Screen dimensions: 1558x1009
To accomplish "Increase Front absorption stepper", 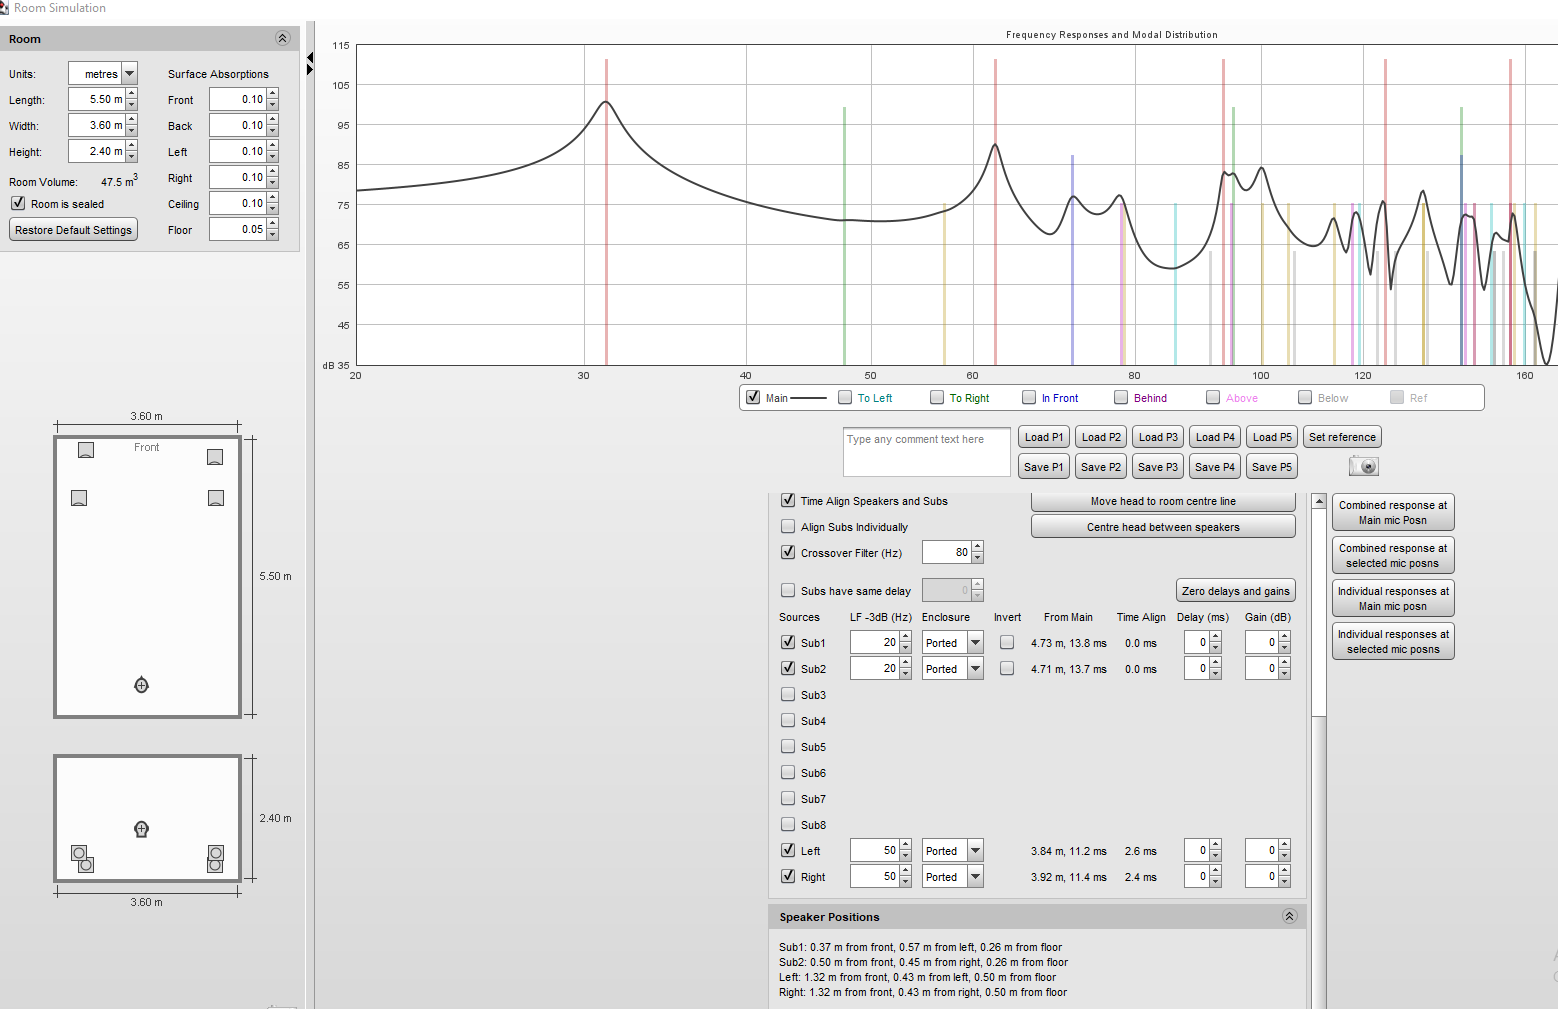I will click(272, 94).
